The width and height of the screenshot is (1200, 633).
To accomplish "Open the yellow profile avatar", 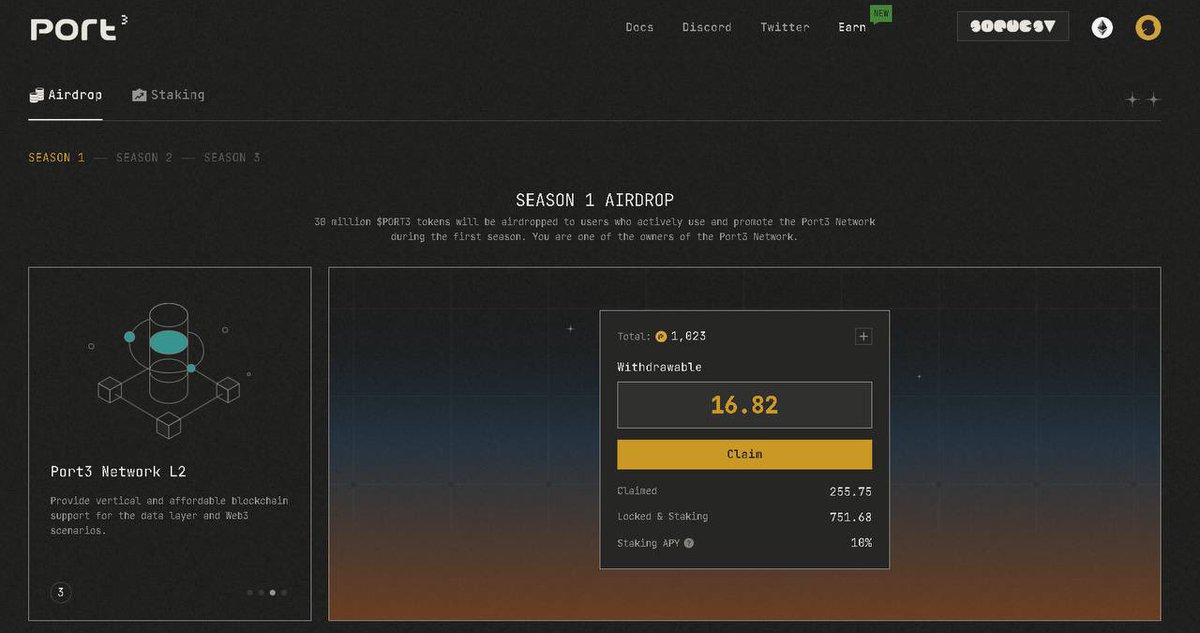I will click(1148, 27).
